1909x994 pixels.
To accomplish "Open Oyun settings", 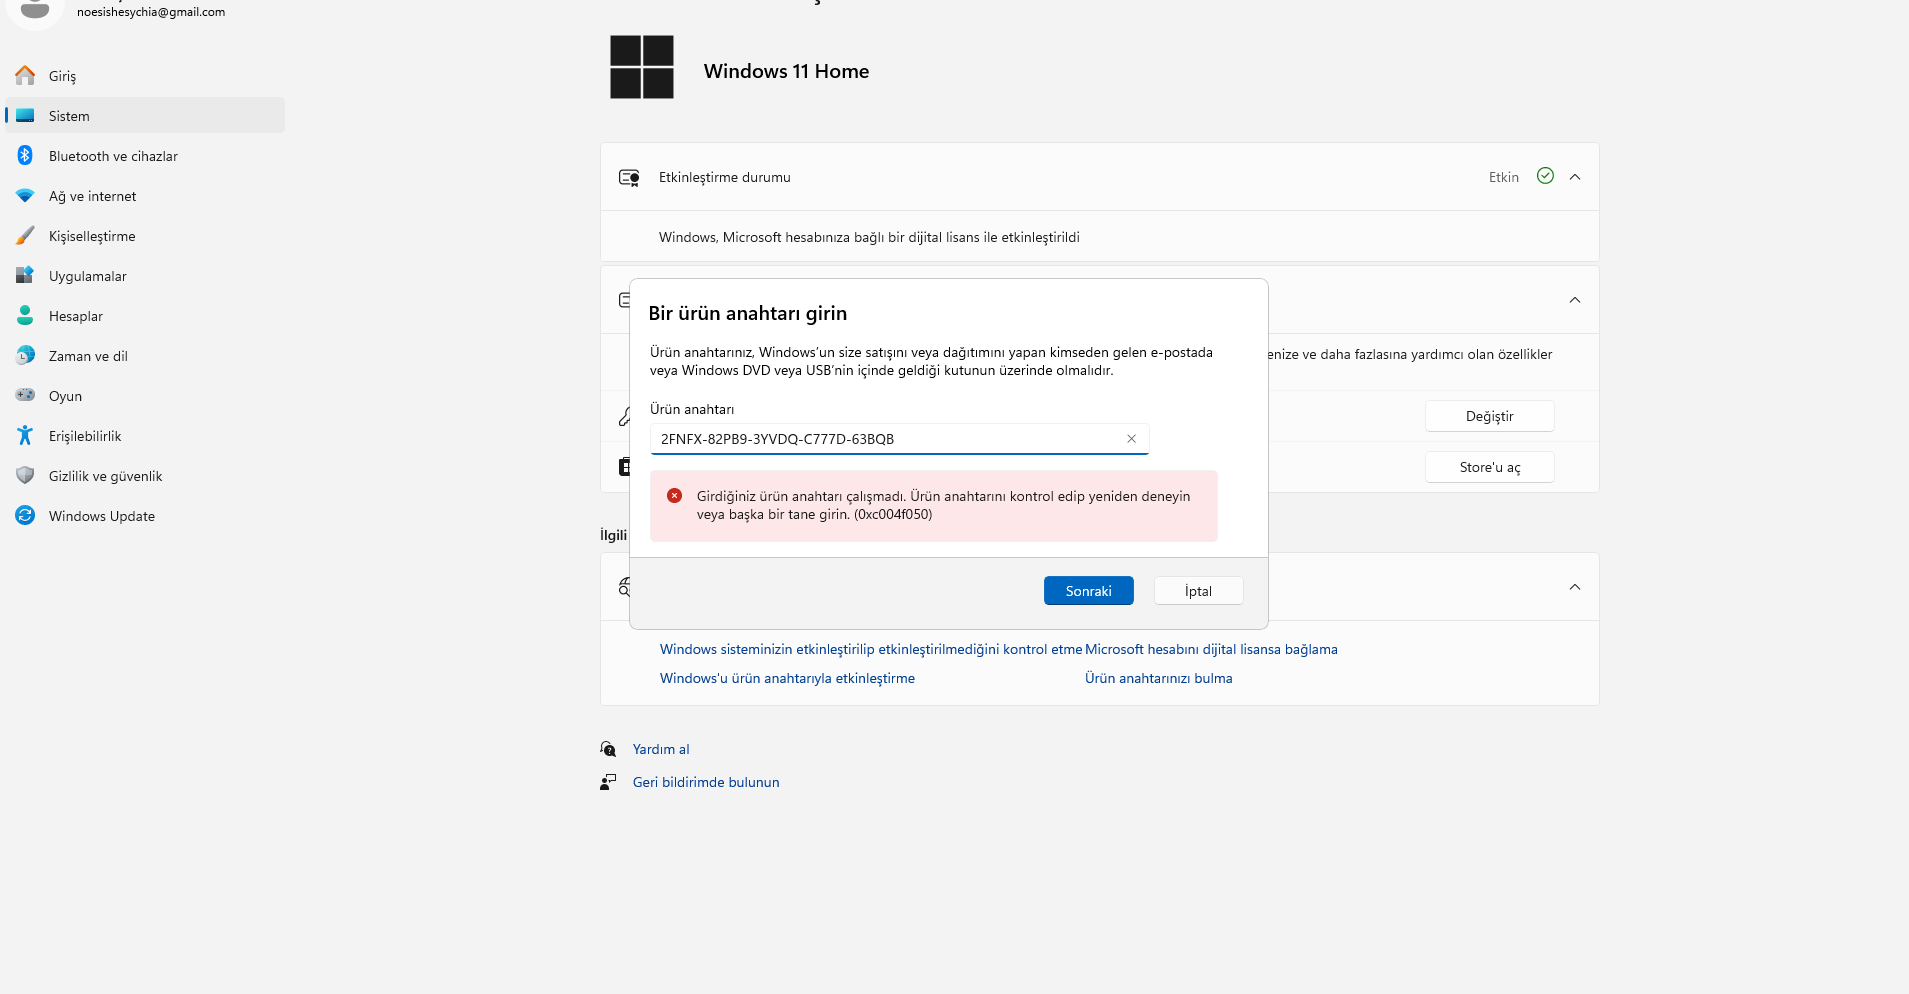I will pos(145,396).
